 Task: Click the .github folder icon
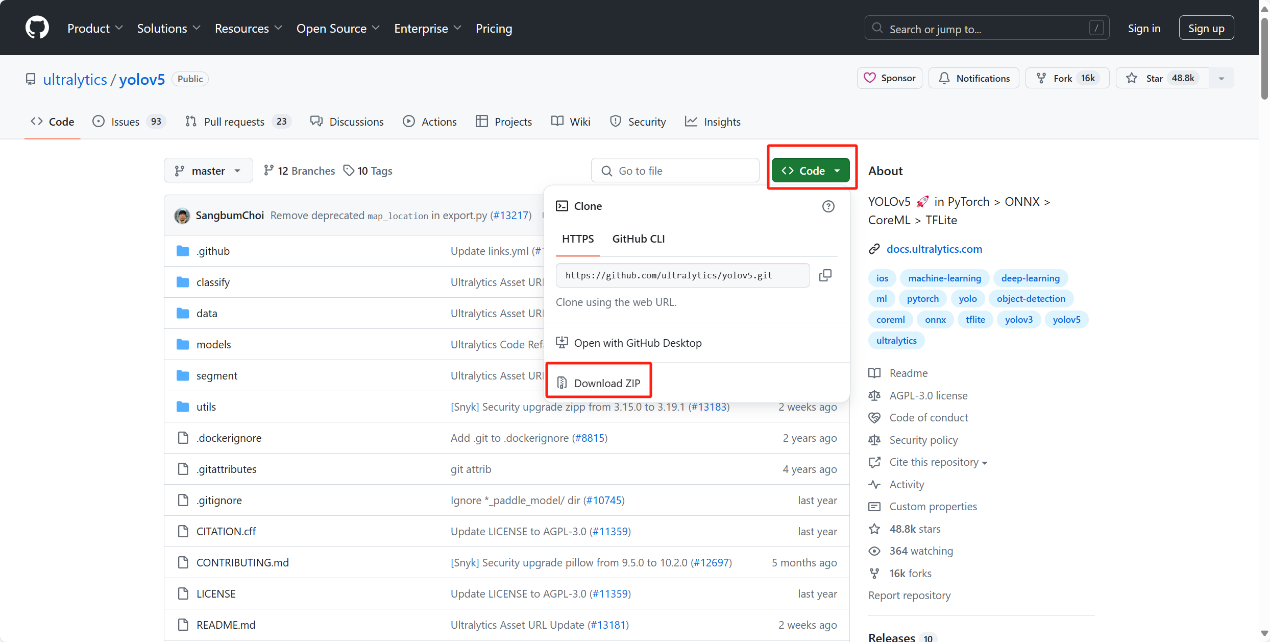point(182,251)
